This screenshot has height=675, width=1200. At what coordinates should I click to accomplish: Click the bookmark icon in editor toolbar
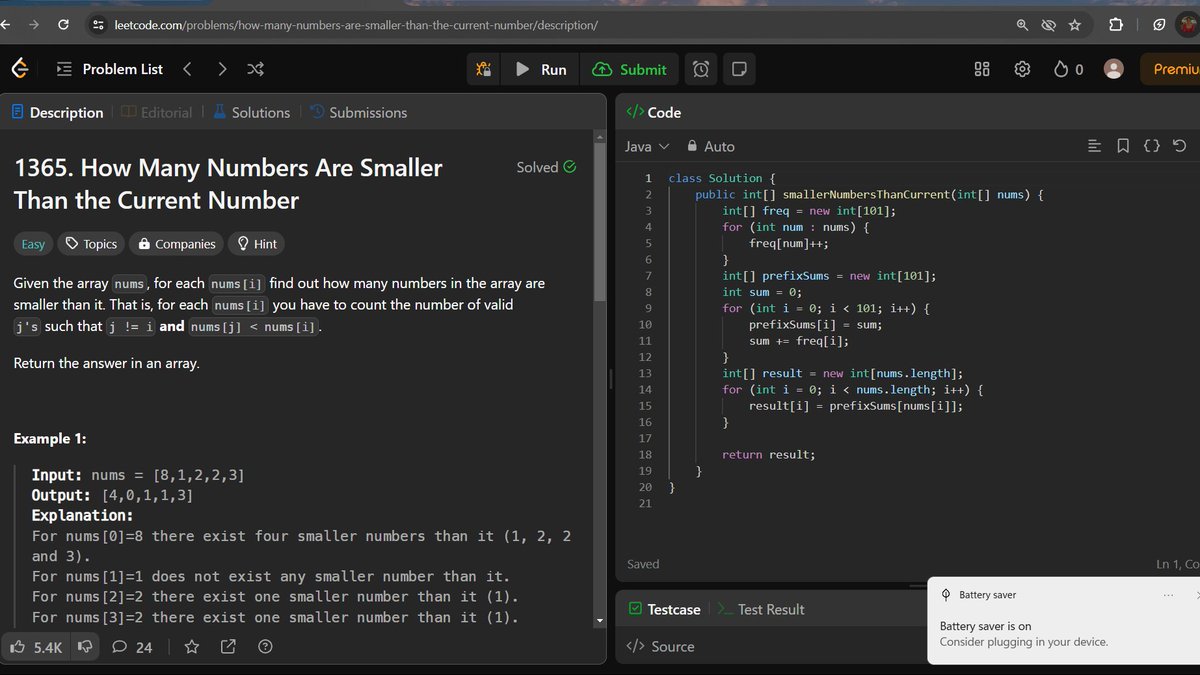(1123, 146)
